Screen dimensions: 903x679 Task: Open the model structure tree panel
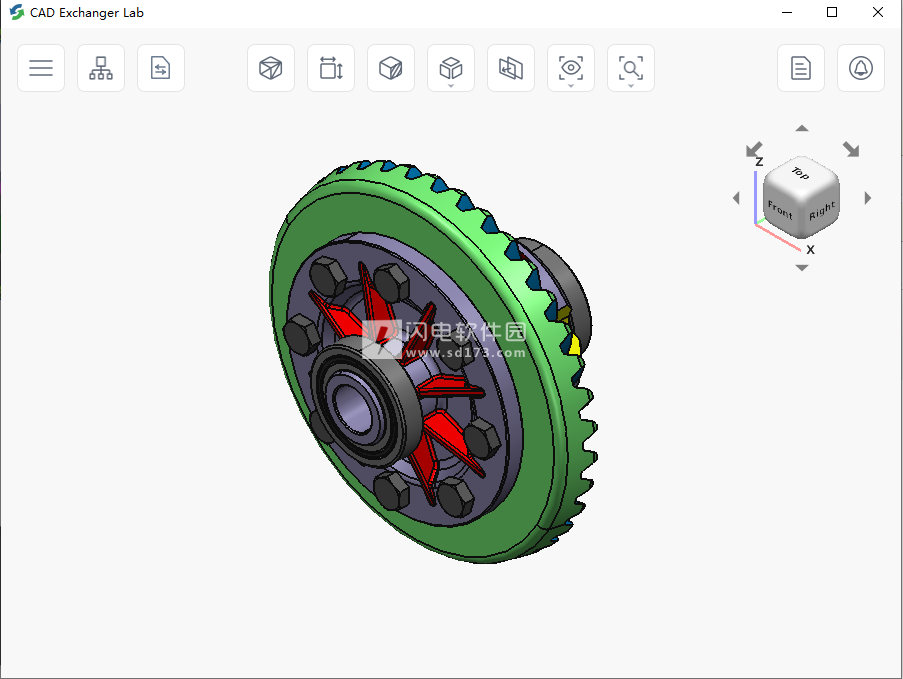click(x=101, y=68)
